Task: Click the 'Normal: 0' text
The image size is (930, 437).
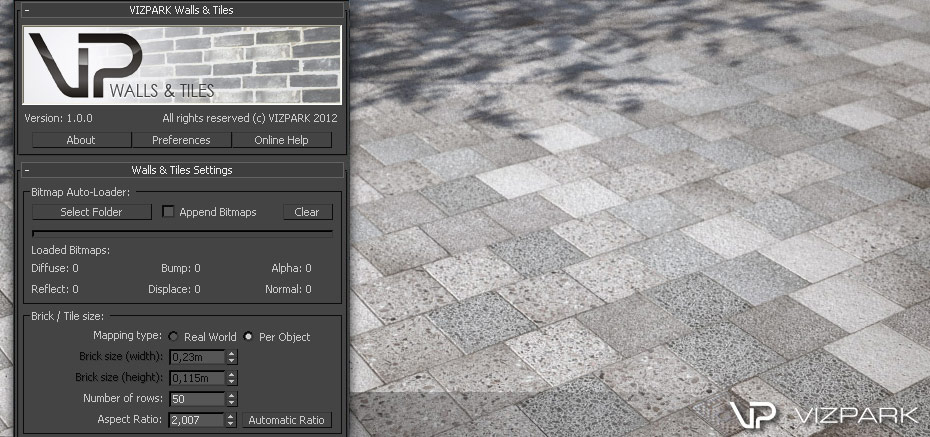Action: click(x=288, y=289)
